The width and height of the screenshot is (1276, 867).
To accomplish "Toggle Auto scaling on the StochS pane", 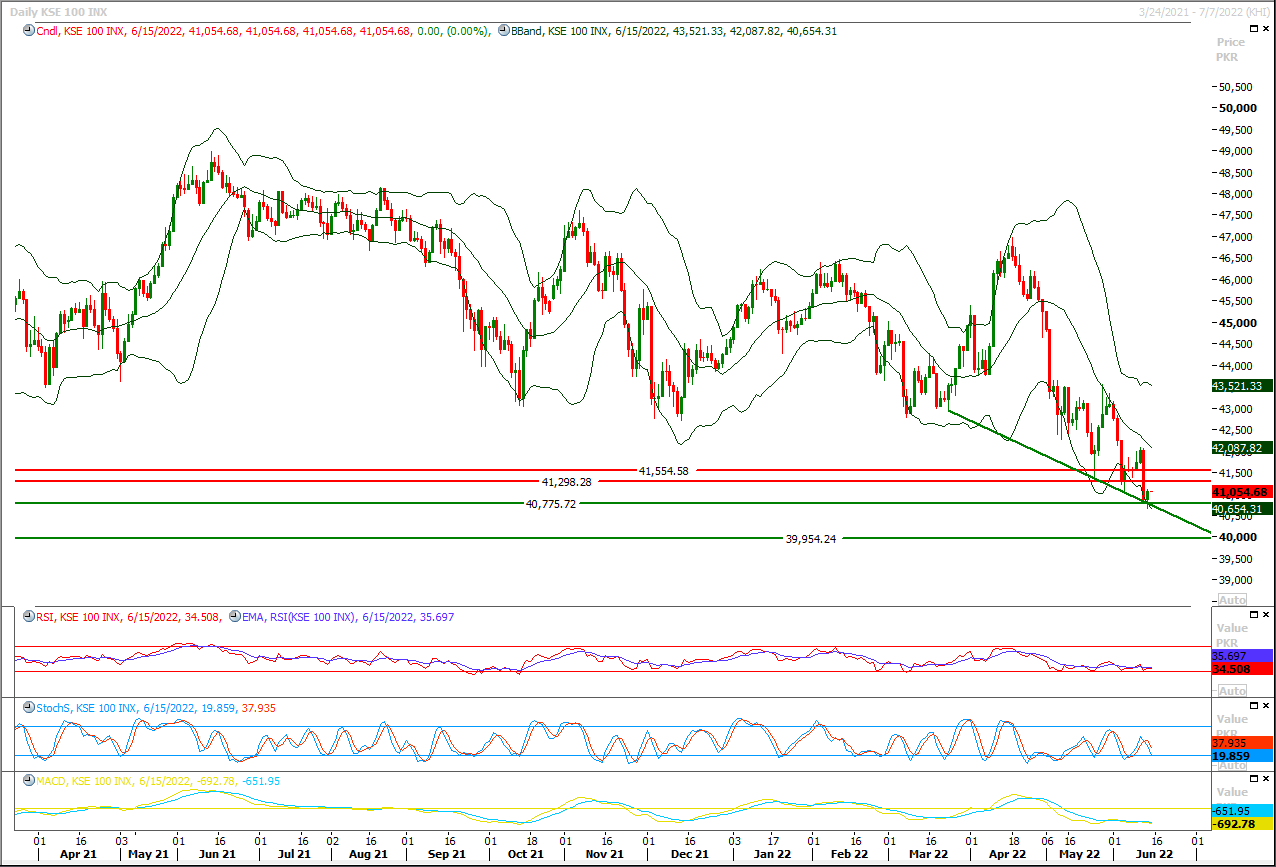I will coord(1232,765).
